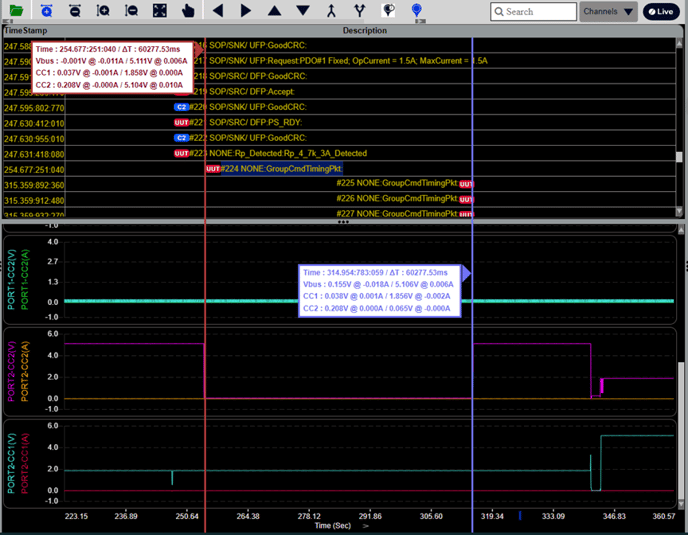Select the hand pan tool
This screenshot has width=688, height=535.
pos(188,11)
